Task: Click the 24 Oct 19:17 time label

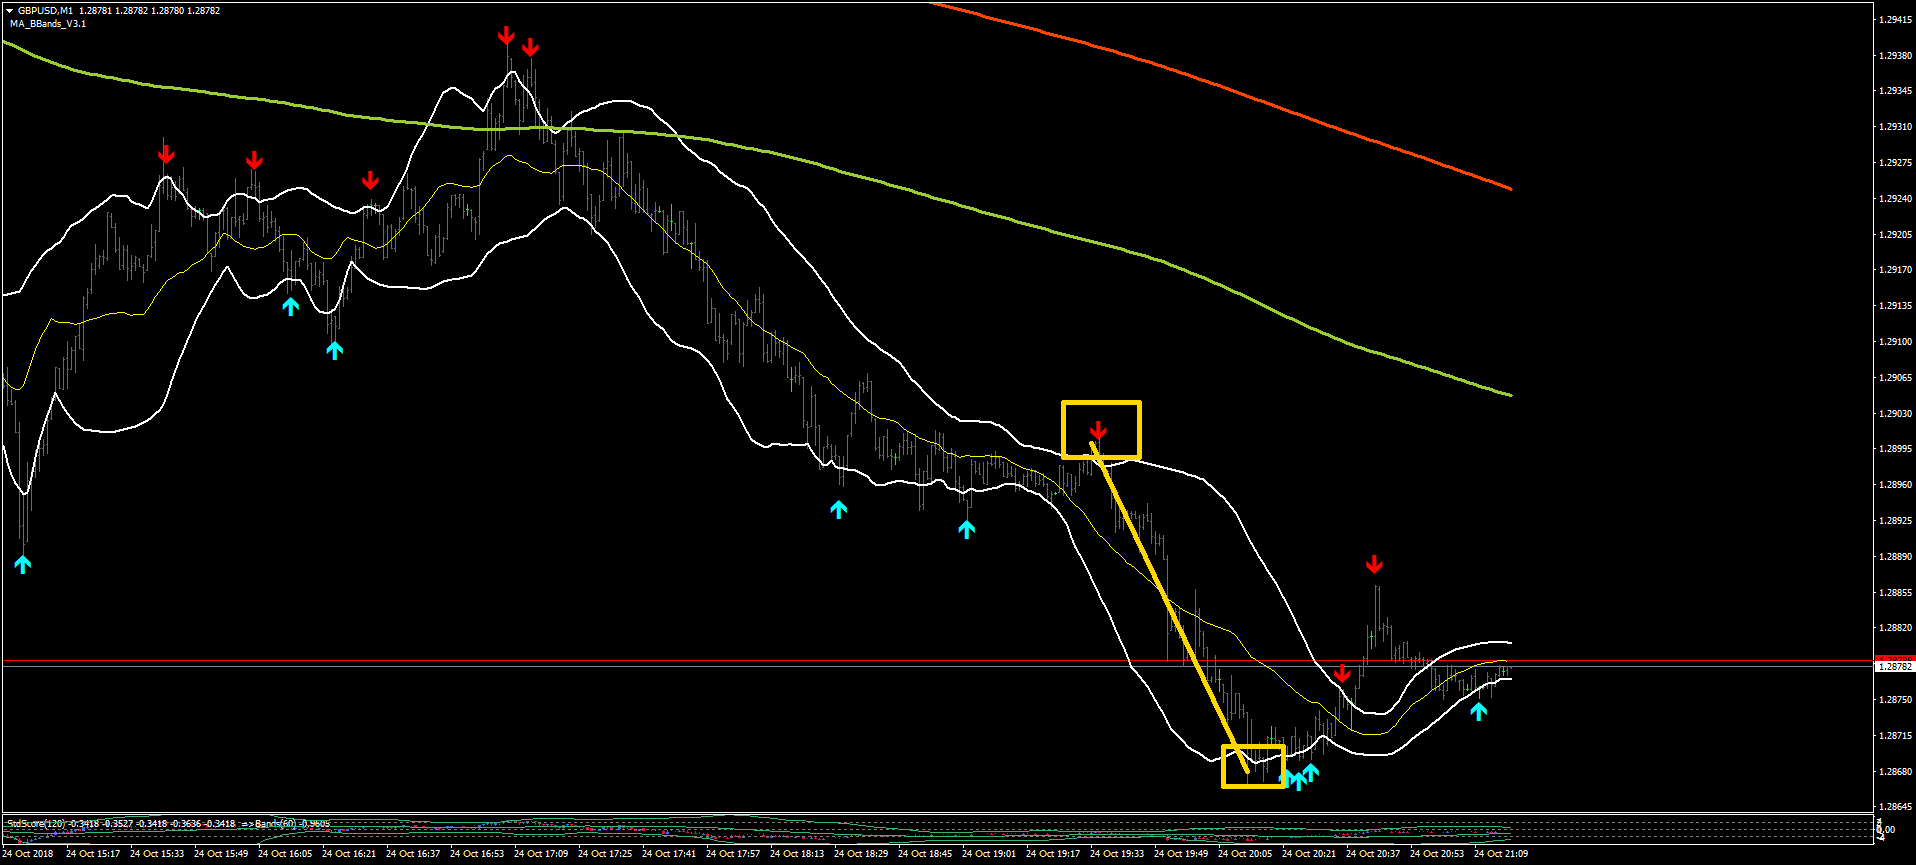Action: (x=1053, y=854)
